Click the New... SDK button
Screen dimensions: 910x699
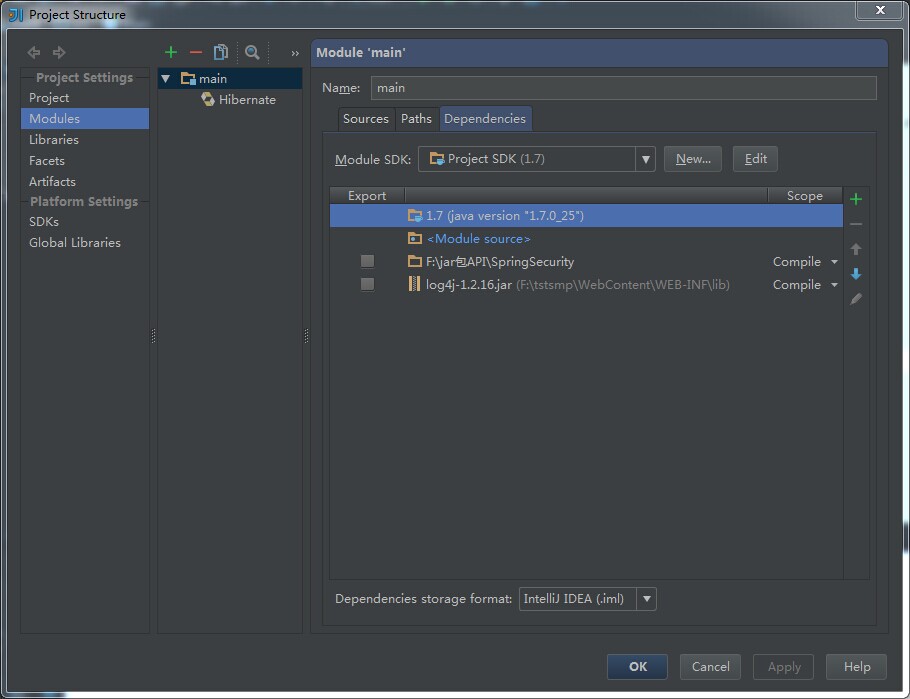693,159
